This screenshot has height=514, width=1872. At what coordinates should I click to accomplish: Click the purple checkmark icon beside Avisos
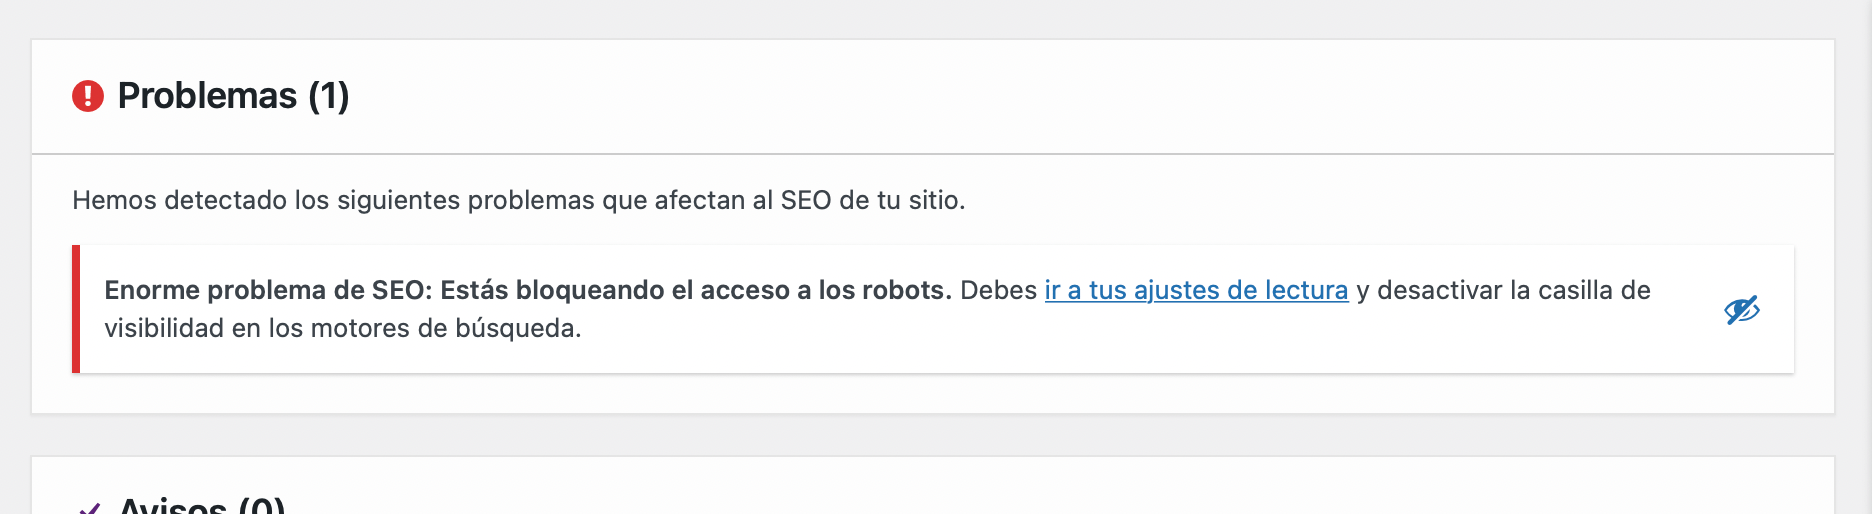coord(90,508)
